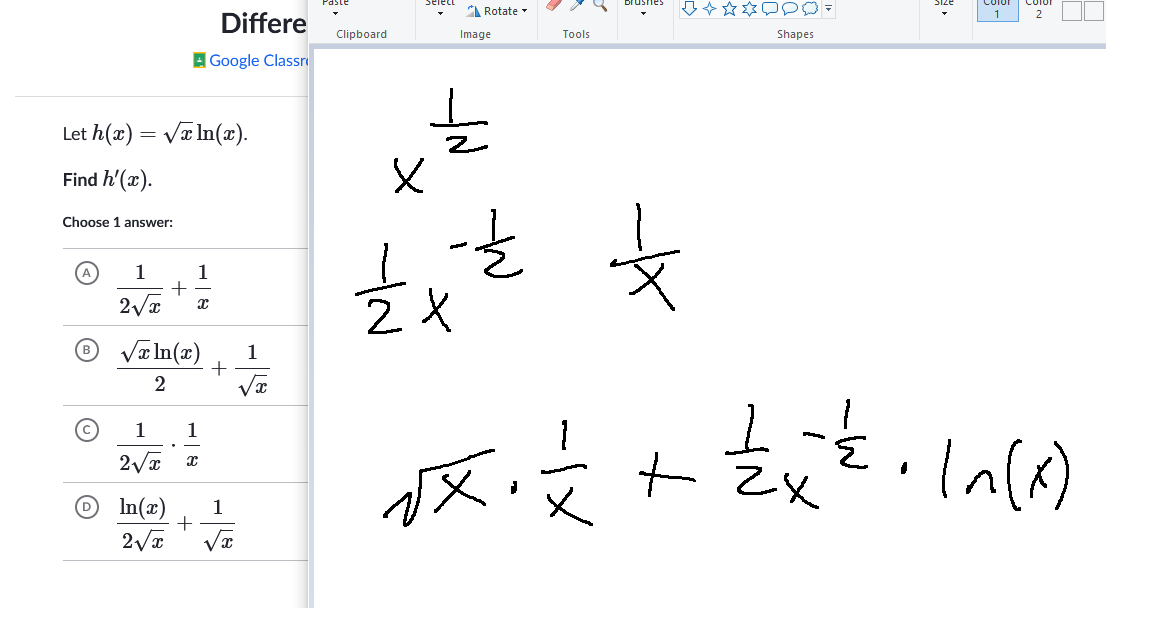
Task: Click the 'Image' group label
Action: point(475,34)
